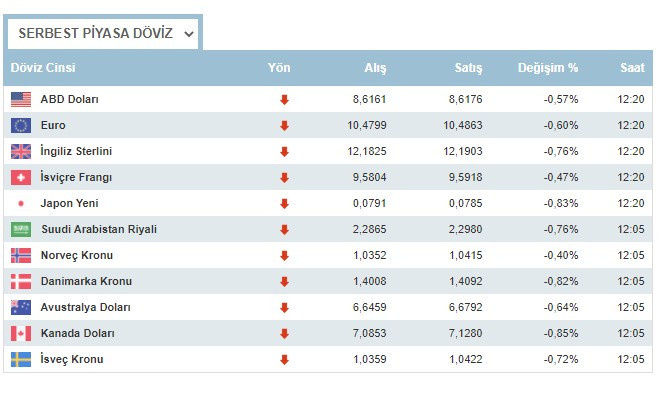Open the ABD Doları currency link

coord(69,100)
